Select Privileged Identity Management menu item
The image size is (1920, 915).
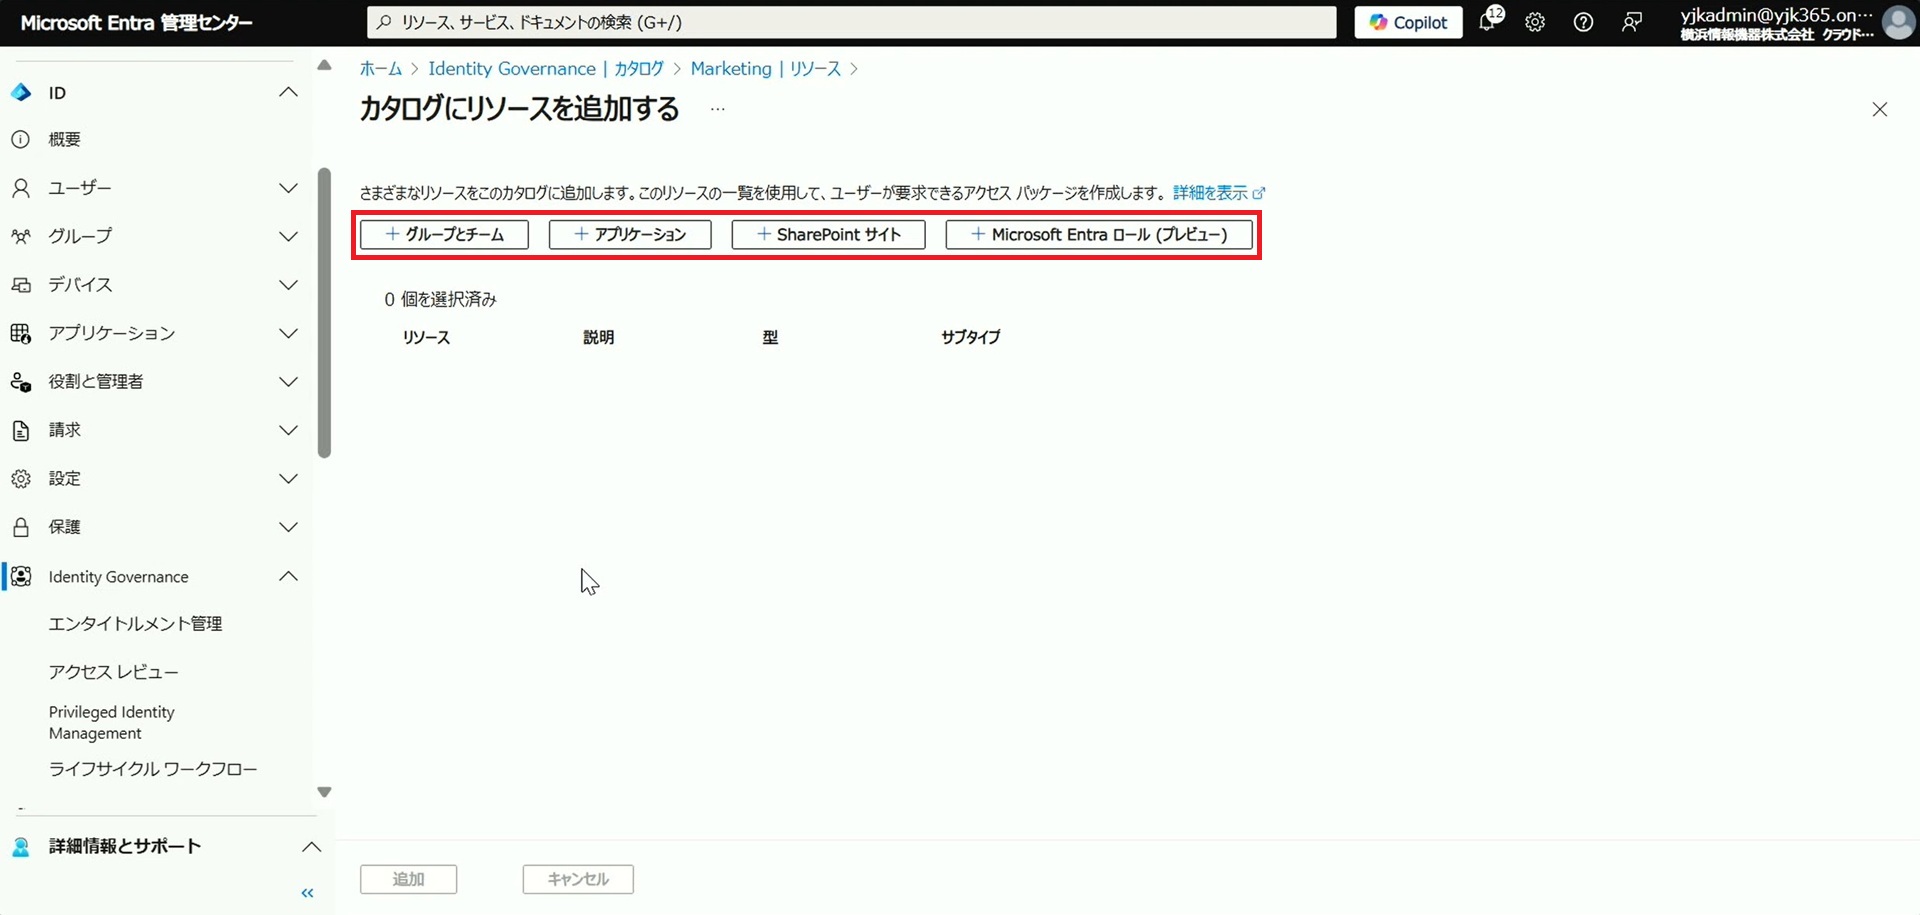112,722
